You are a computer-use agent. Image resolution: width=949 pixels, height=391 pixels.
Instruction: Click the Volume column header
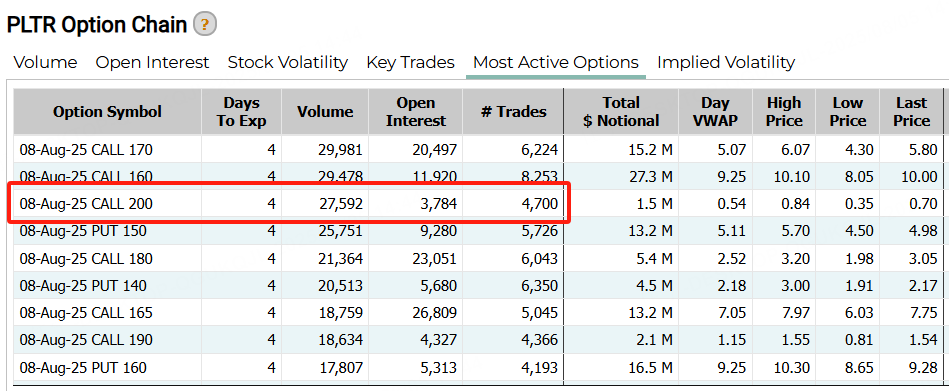click(325, 111)
